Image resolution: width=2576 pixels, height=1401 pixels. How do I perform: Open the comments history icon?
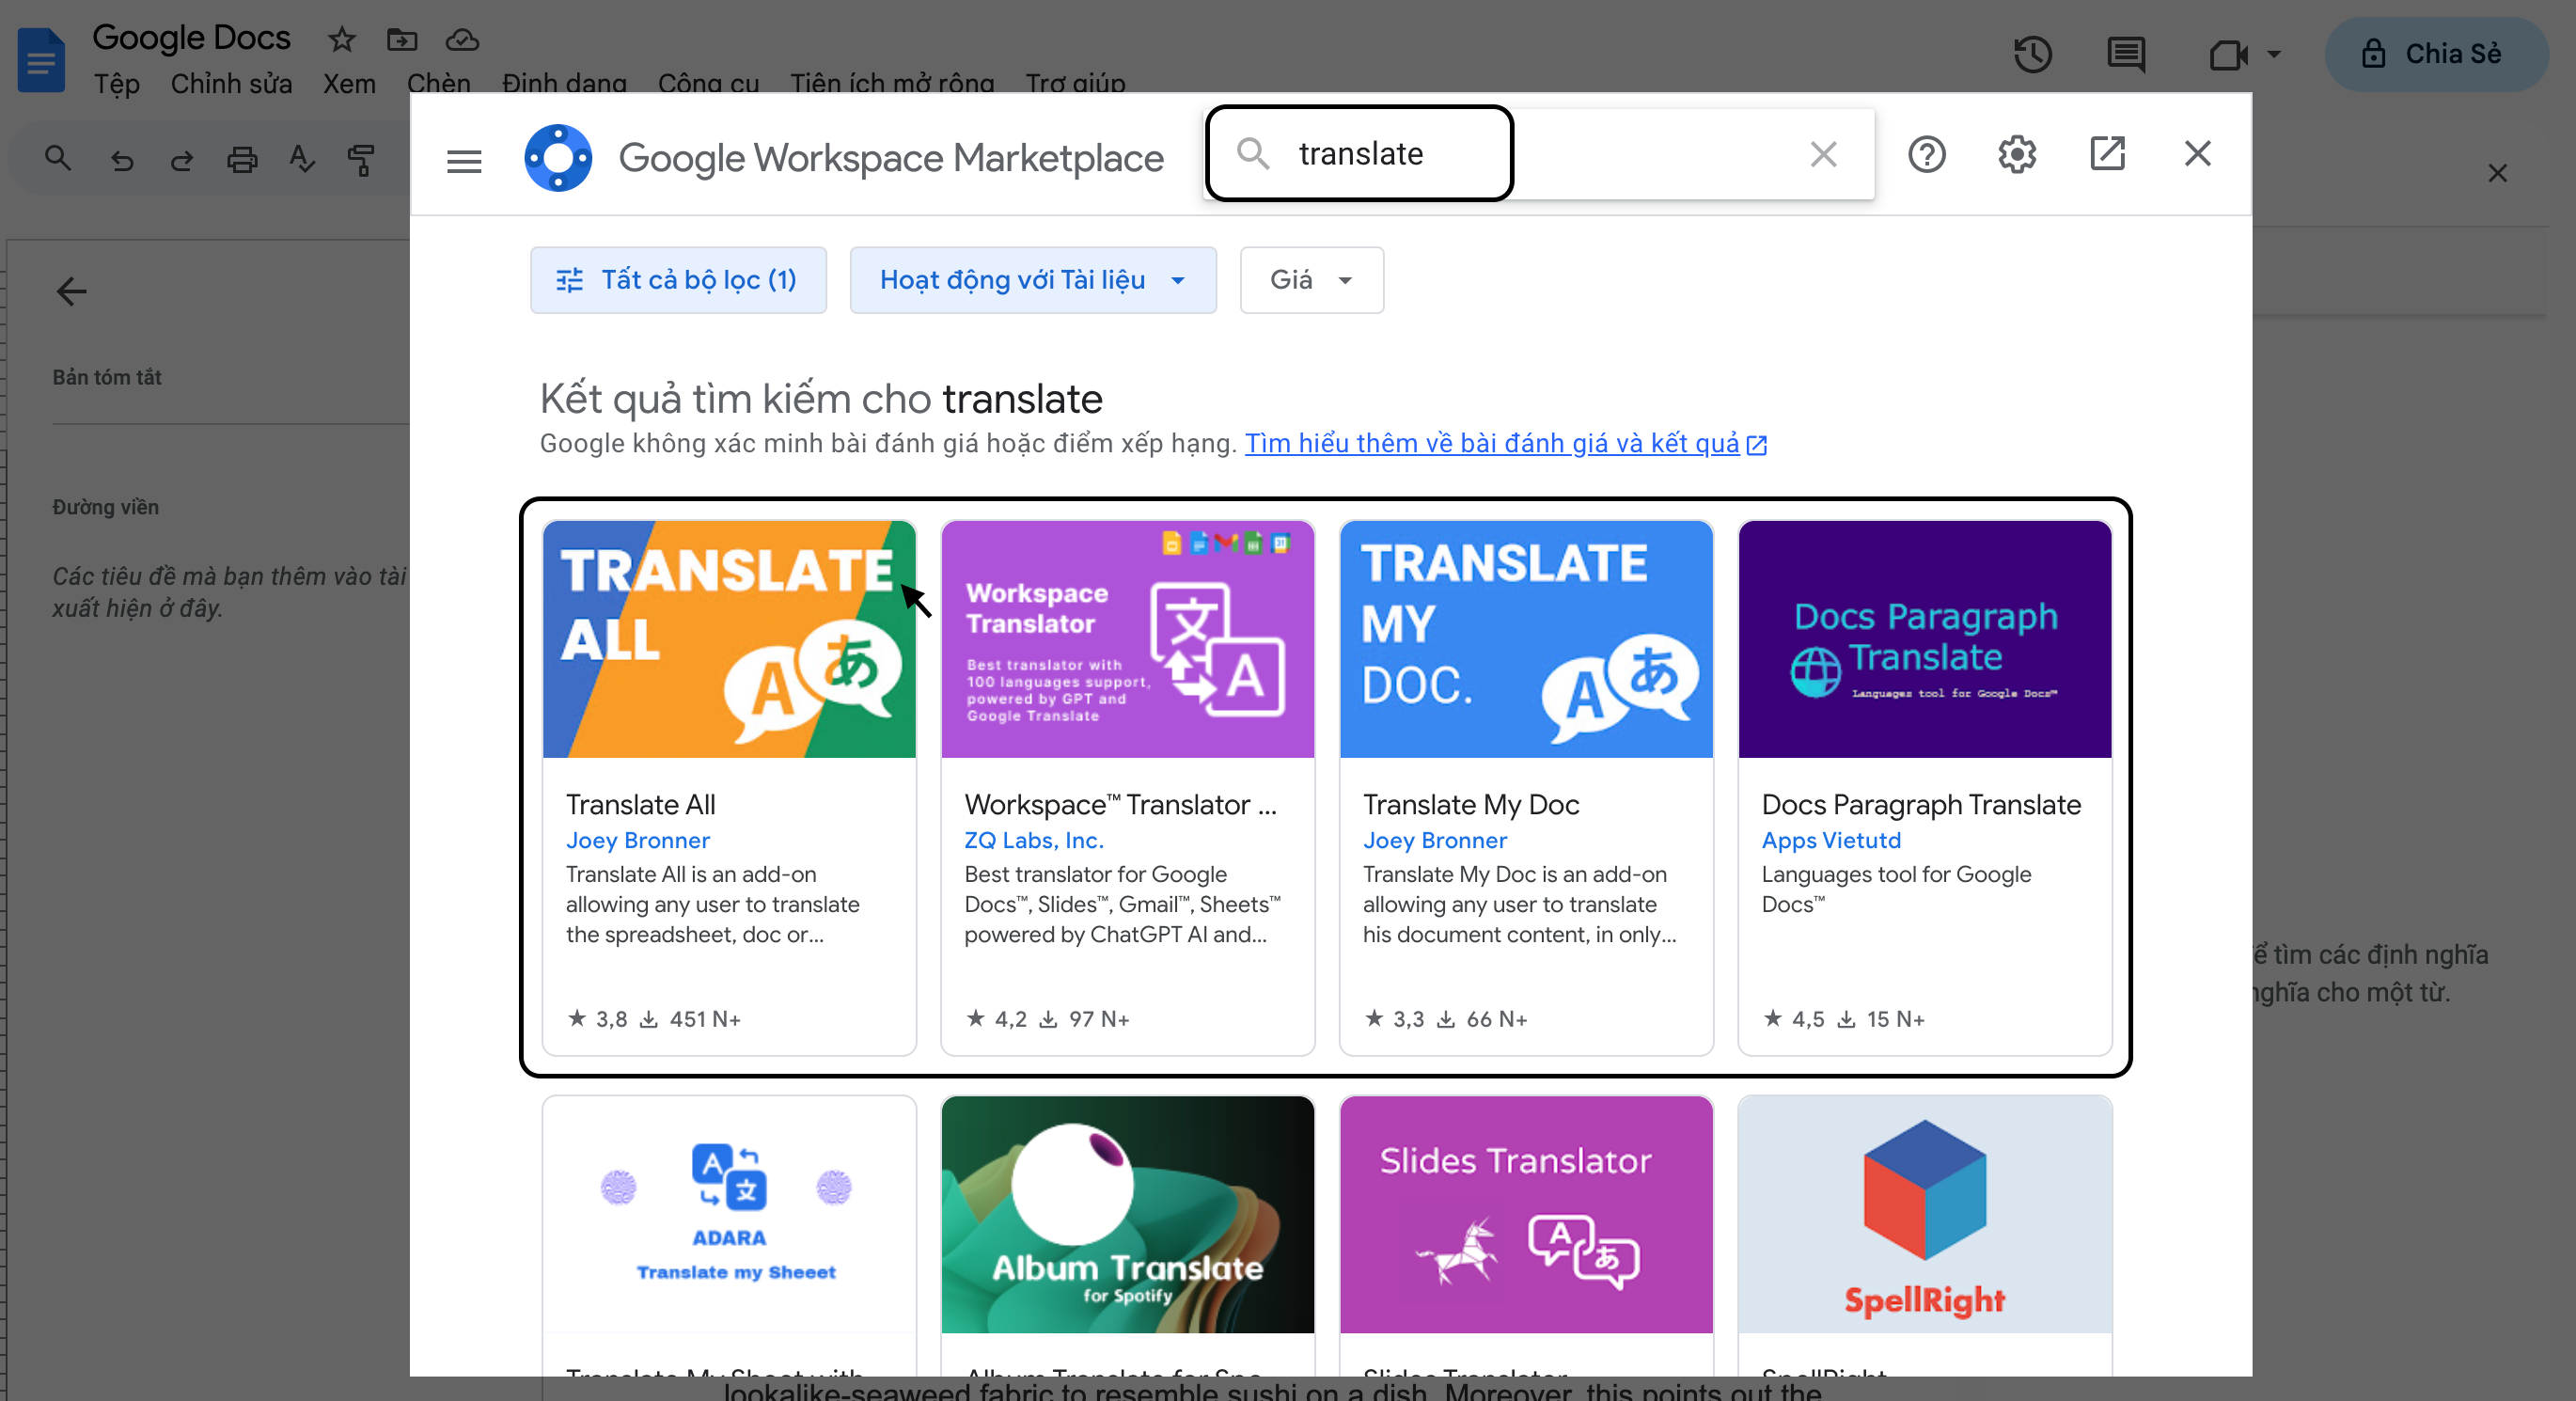(2125, 54)
